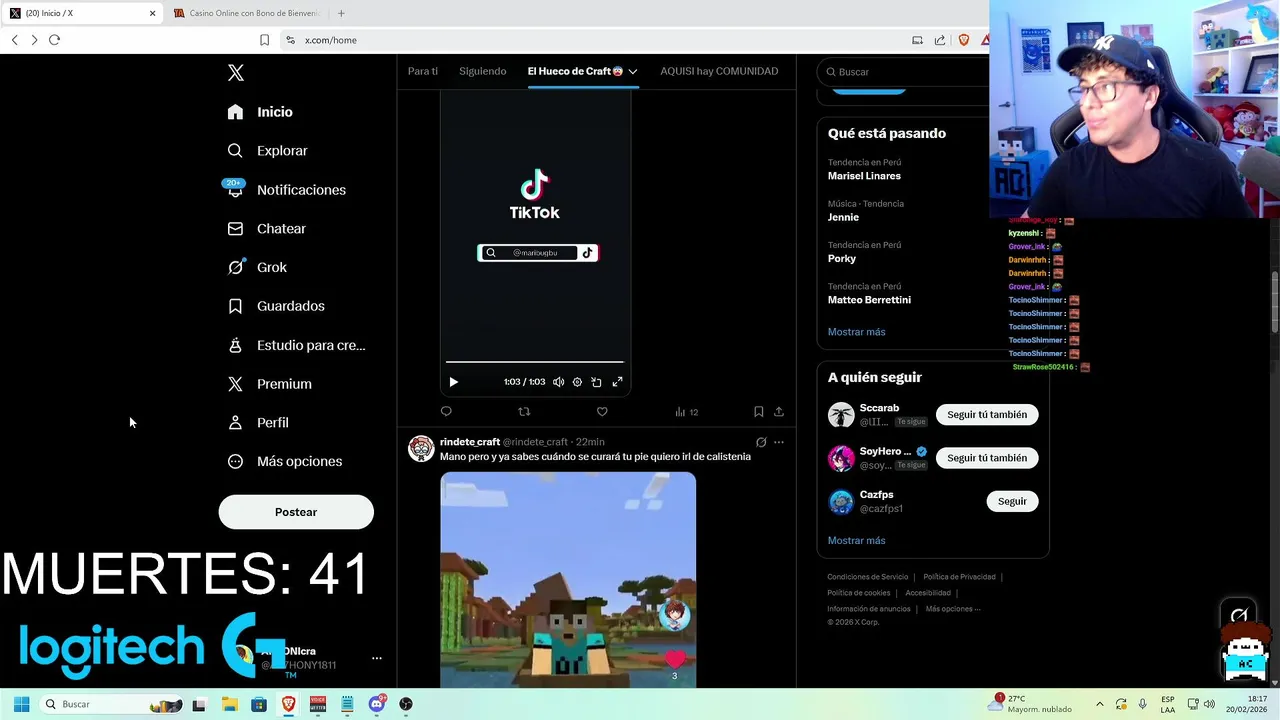
Task: Open Premium in the sidebar
Action: 269,384
